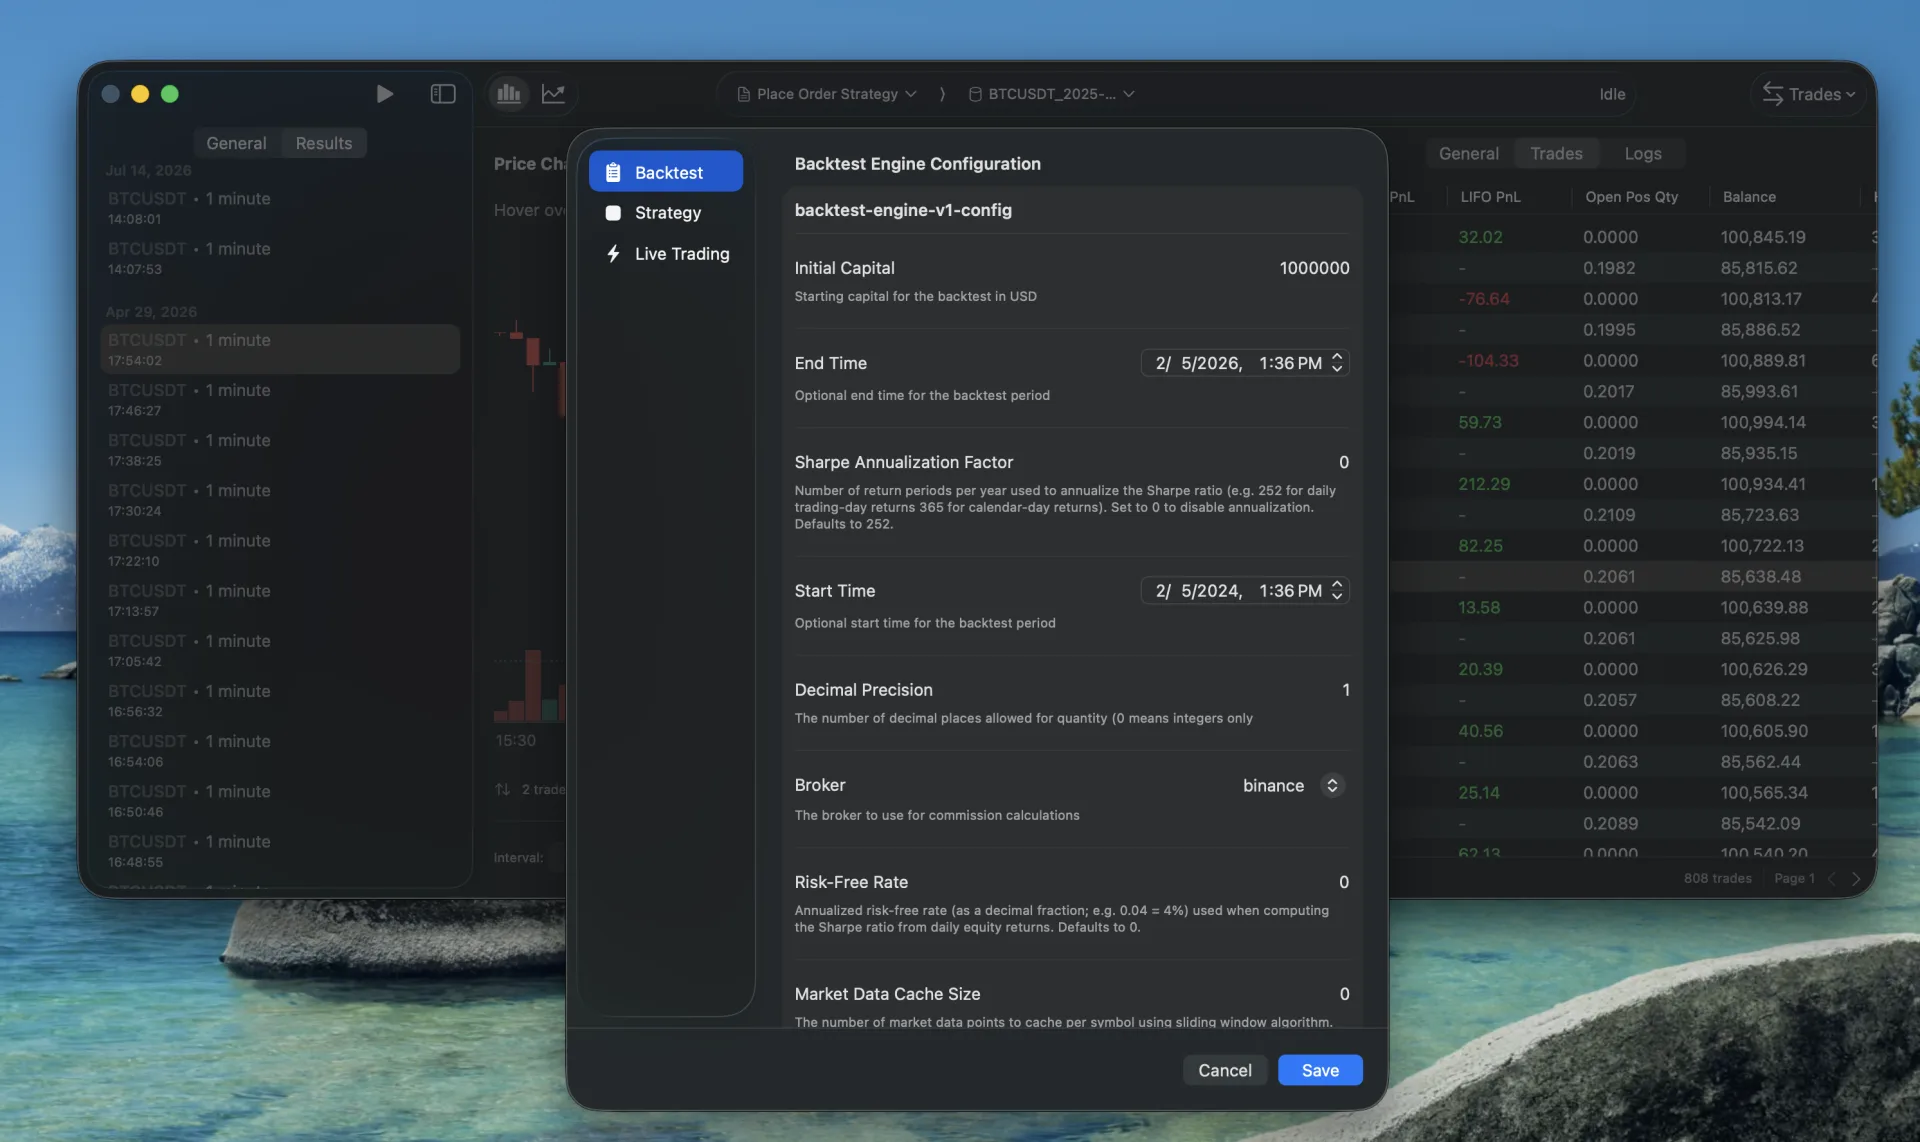
Task: Select the BTCUSDT run at 14:07:53
Action: 280,258
